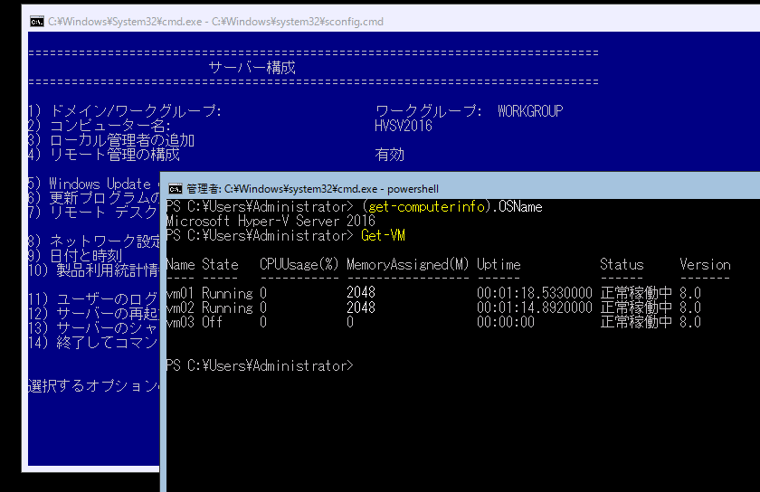Click the computer name HVSV2016
The height and width of the screenshot is (492, 760).
403,126
